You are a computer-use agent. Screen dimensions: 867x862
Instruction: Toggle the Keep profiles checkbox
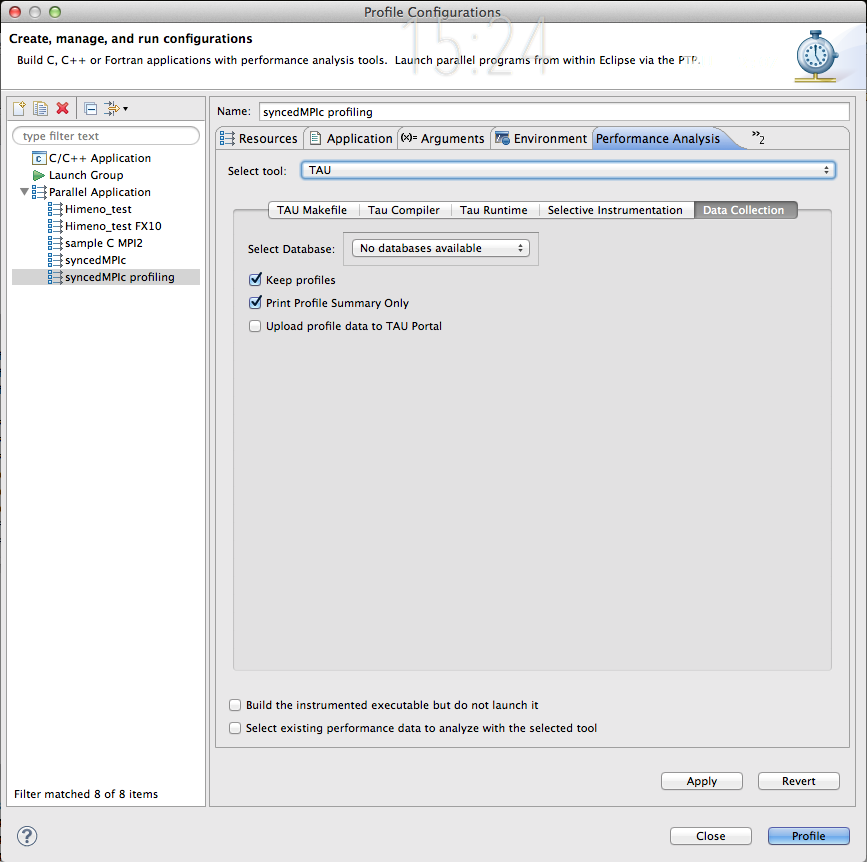point(255,280)
